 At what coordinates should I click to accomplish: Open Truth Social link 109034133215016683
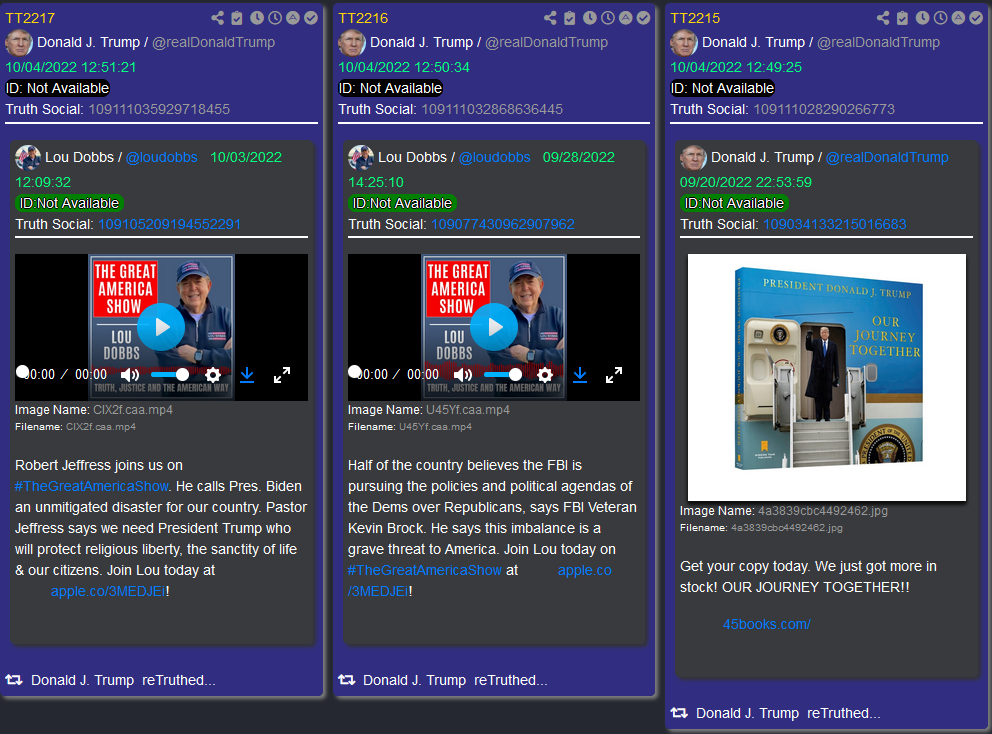834,224
